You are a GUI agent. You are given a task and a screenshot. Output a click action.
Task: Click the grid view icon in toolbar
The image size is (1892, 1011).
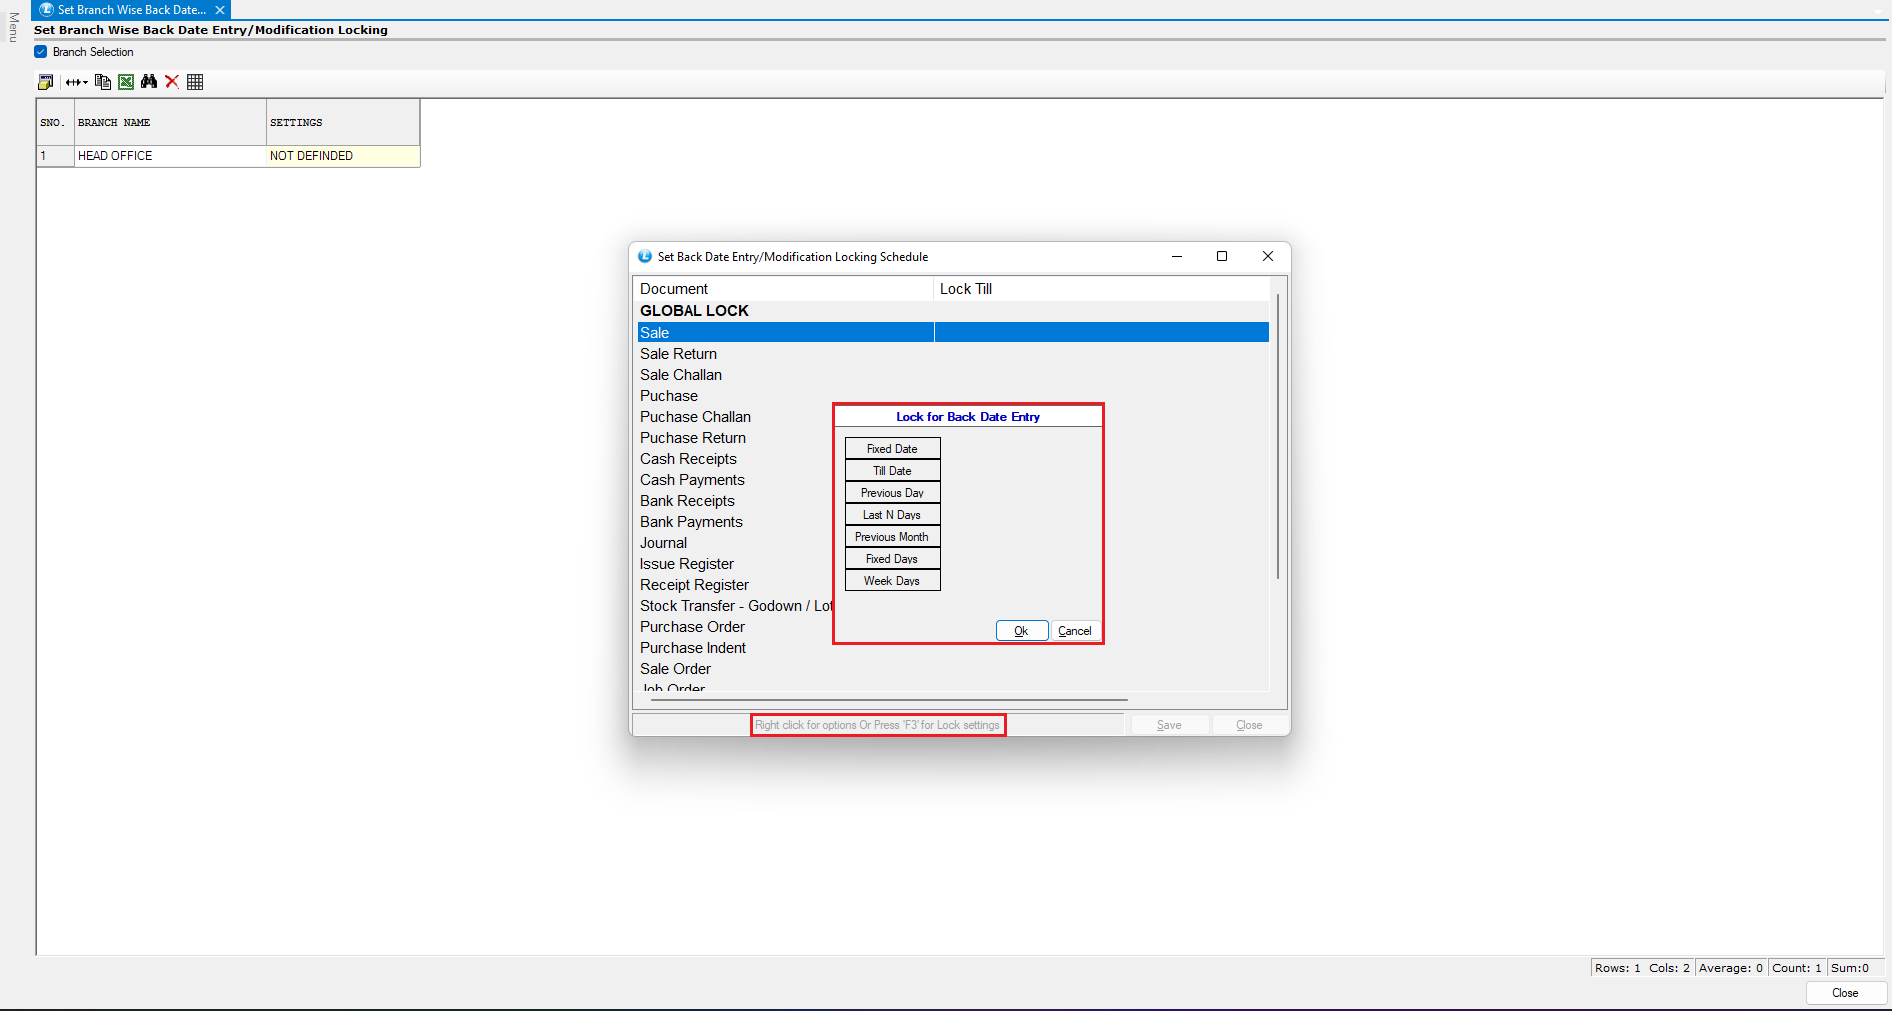(195, 82)
